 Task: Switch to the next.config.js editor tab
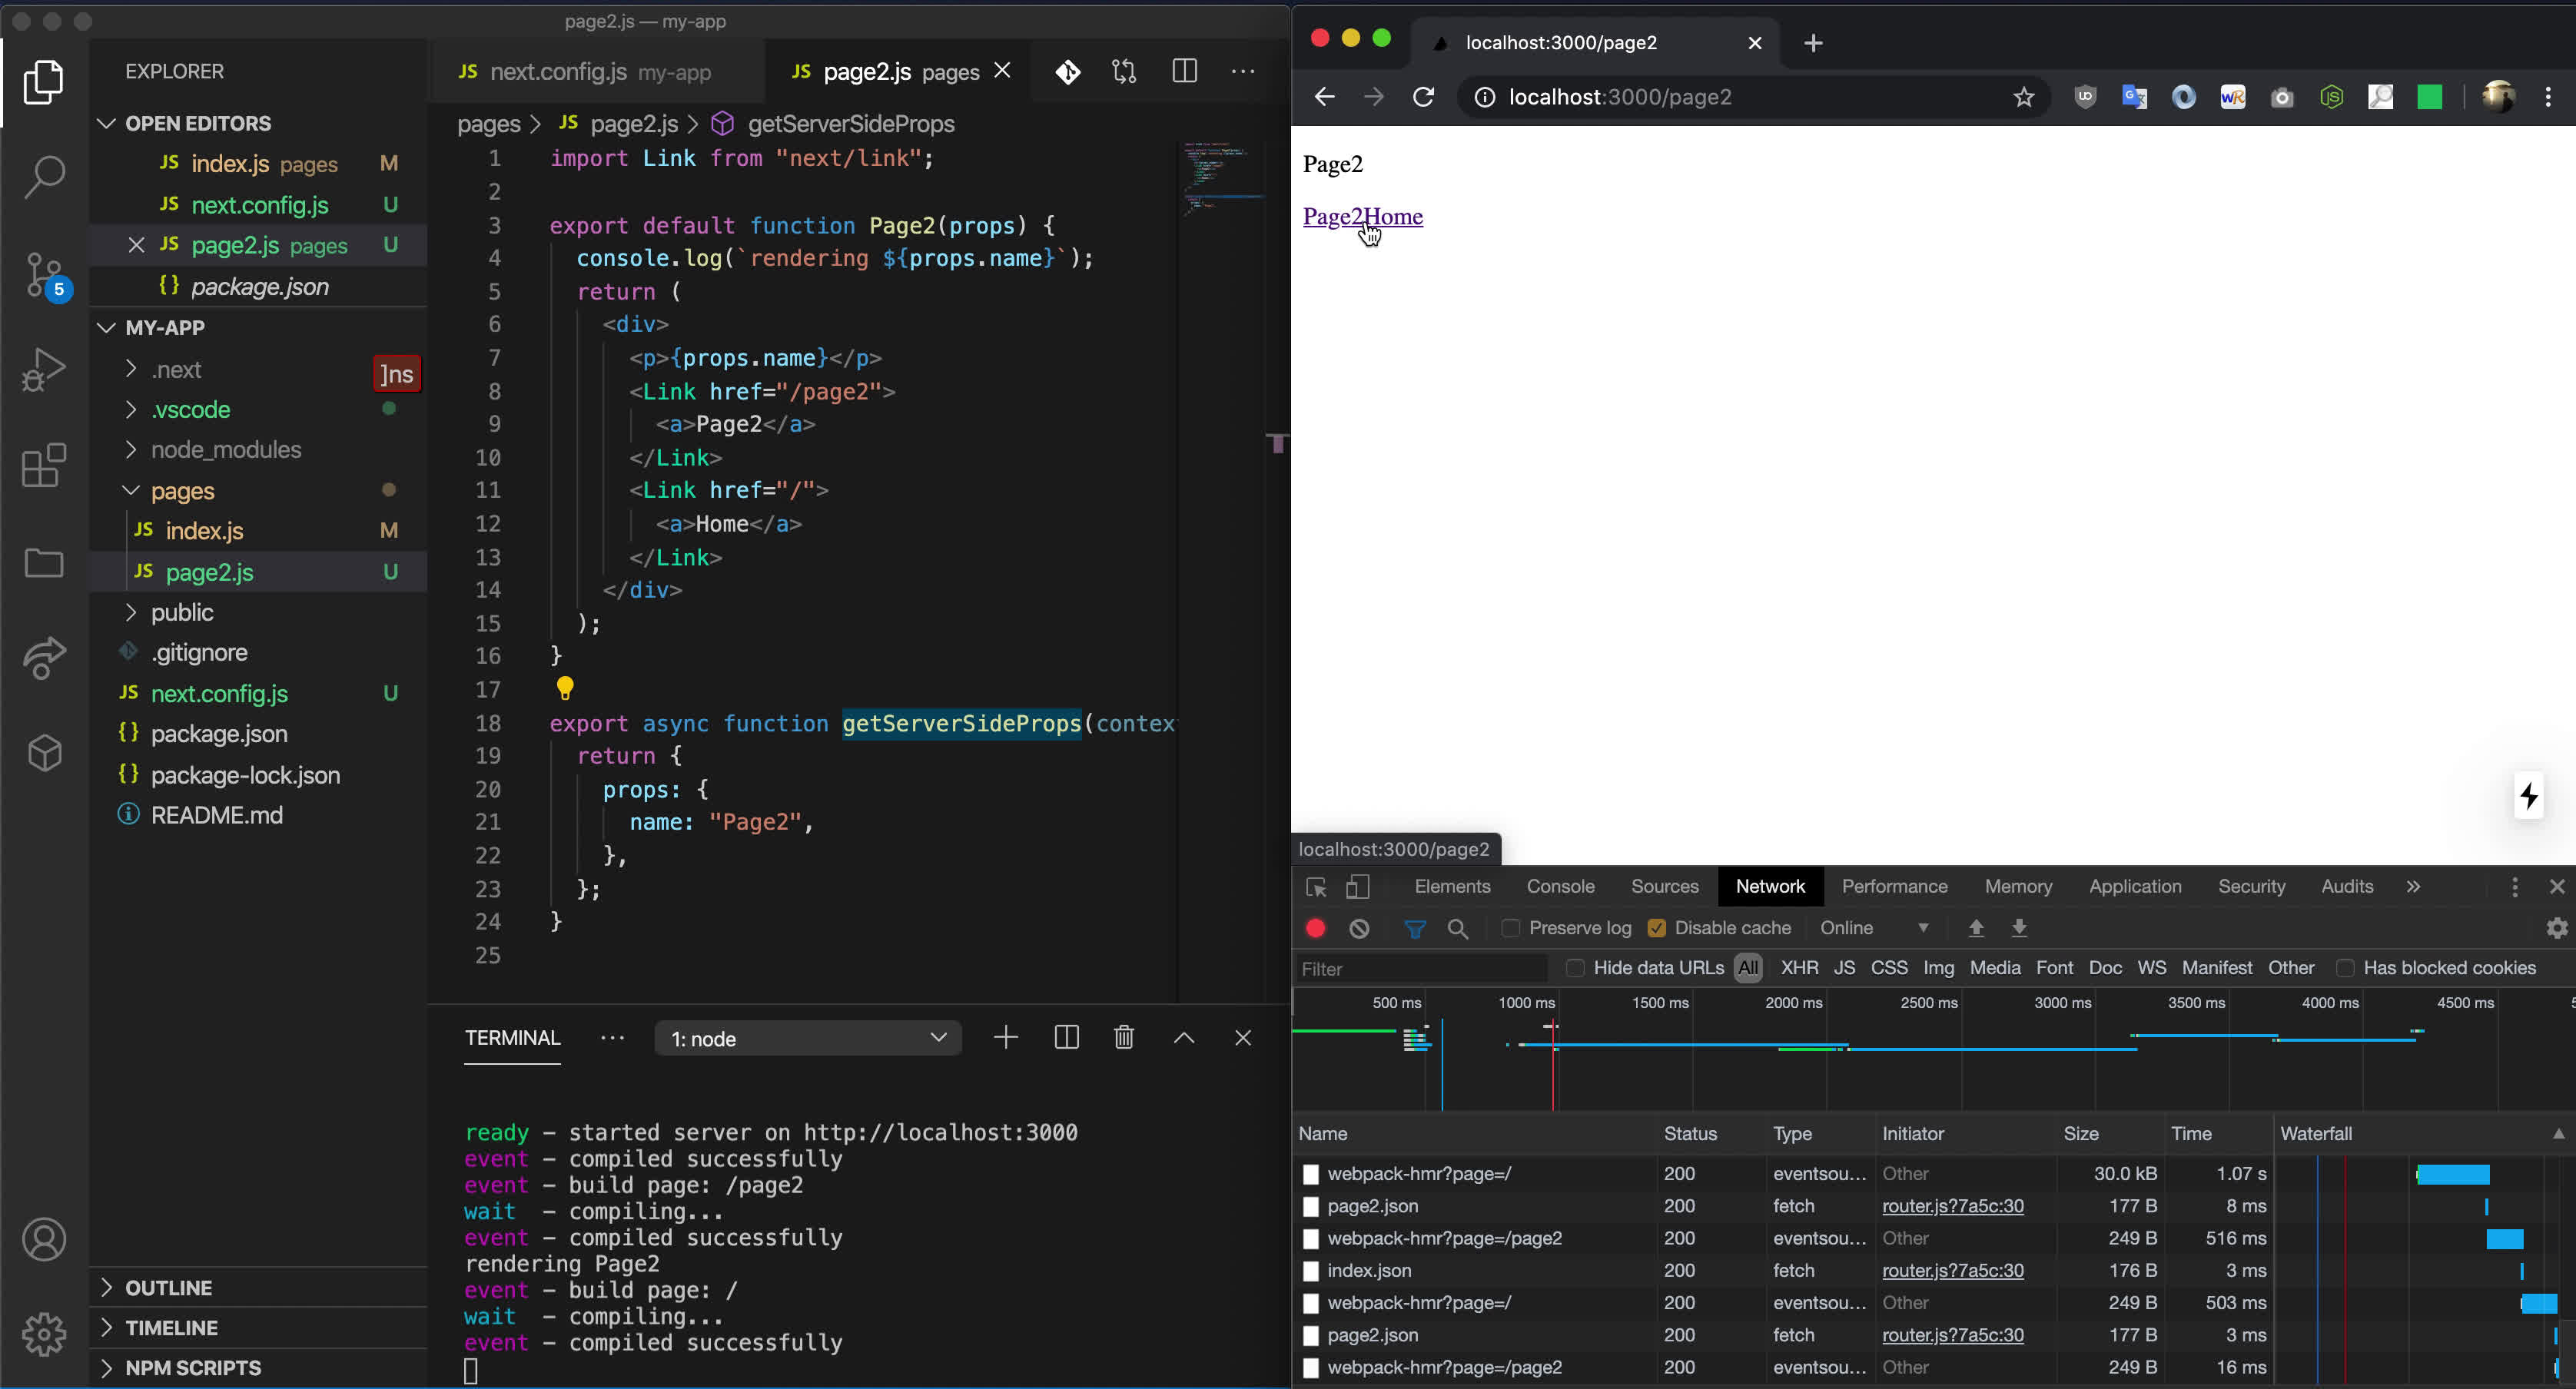(596, 72)
